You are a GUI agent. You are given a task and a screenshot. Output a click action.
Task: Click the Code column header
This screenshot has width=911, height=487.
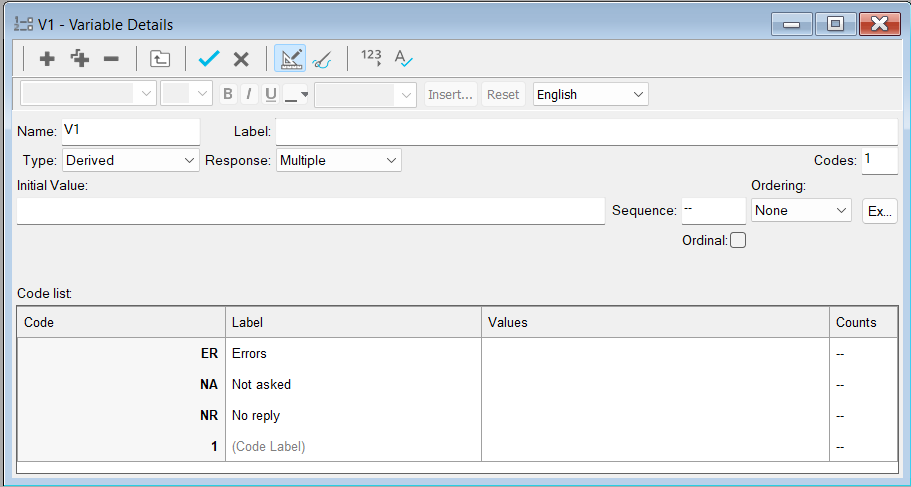121,323
